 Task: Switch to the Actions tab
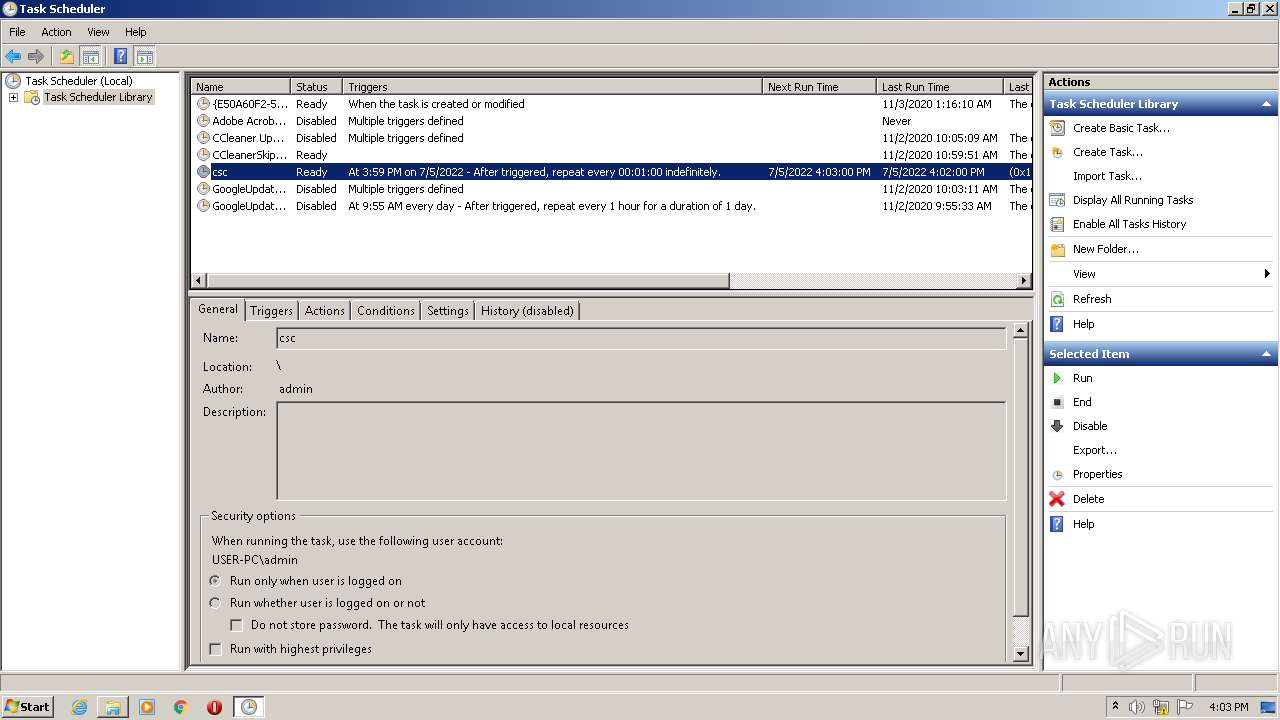(x=324, y=311)
